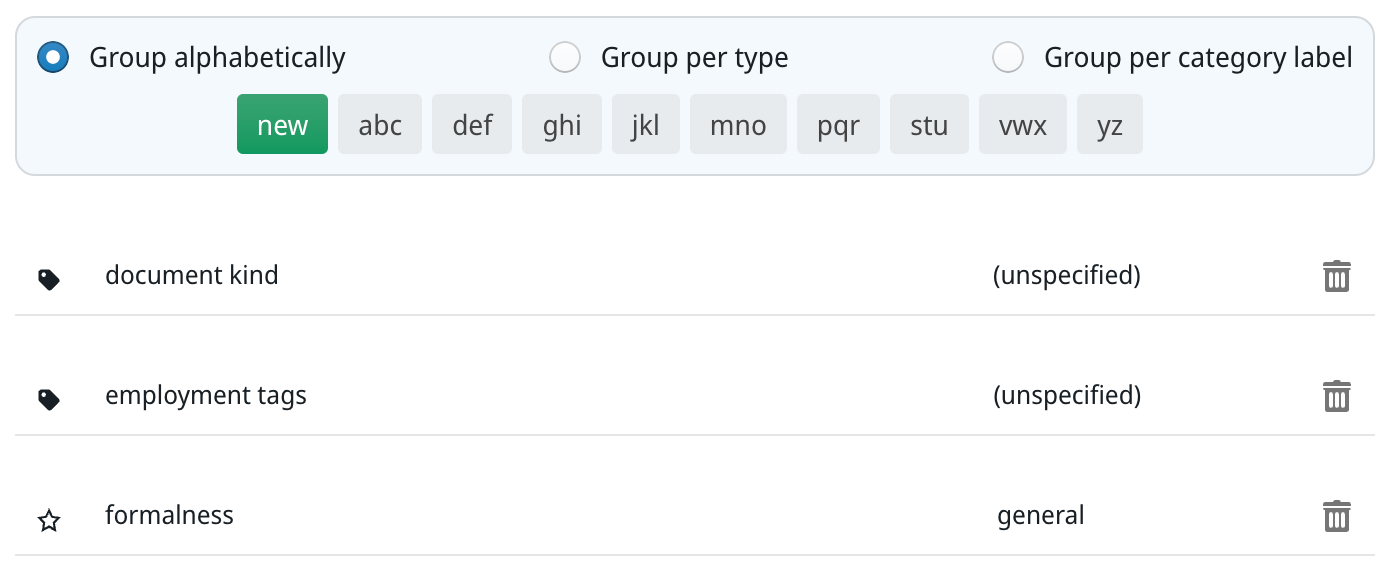Switch to the def letter group
The image size is (1394, 580).
(x=472, y=125)
